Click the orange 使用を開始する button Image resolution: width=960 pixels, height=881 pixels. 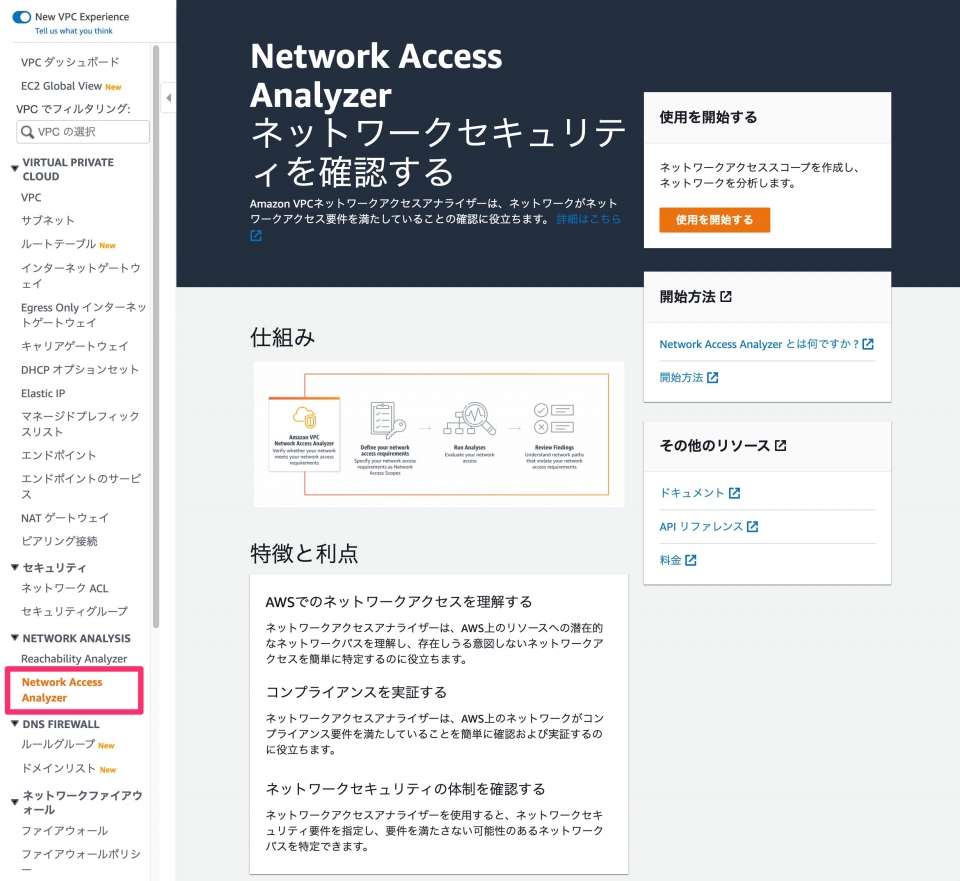713,220
